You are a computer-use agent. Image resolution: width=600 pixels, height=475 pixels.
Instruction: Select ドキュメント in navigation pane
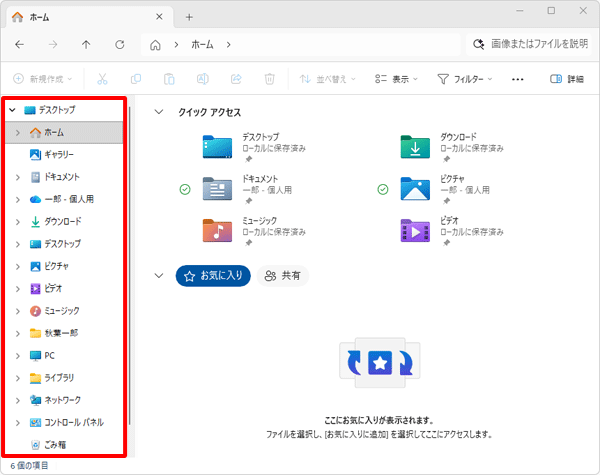pyautogui.click(x=62, y=177)
